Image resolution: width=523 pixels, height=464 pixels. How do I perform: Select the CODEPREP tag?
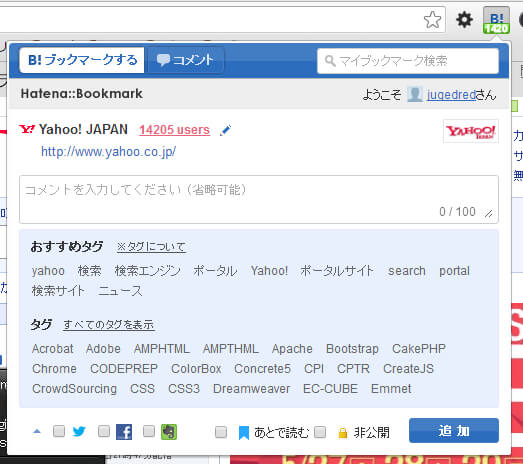tap(124, 369)
